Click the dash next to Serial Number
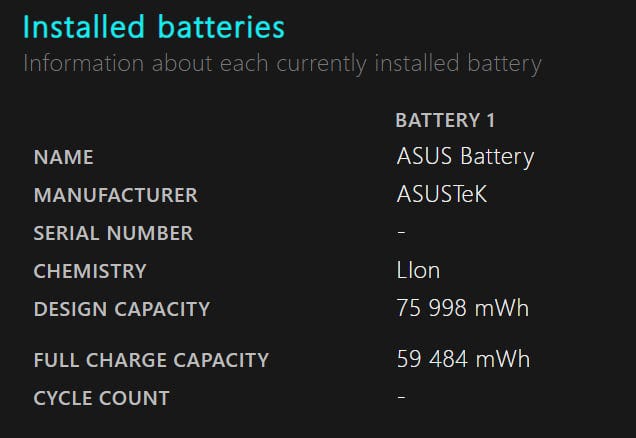 401,232
